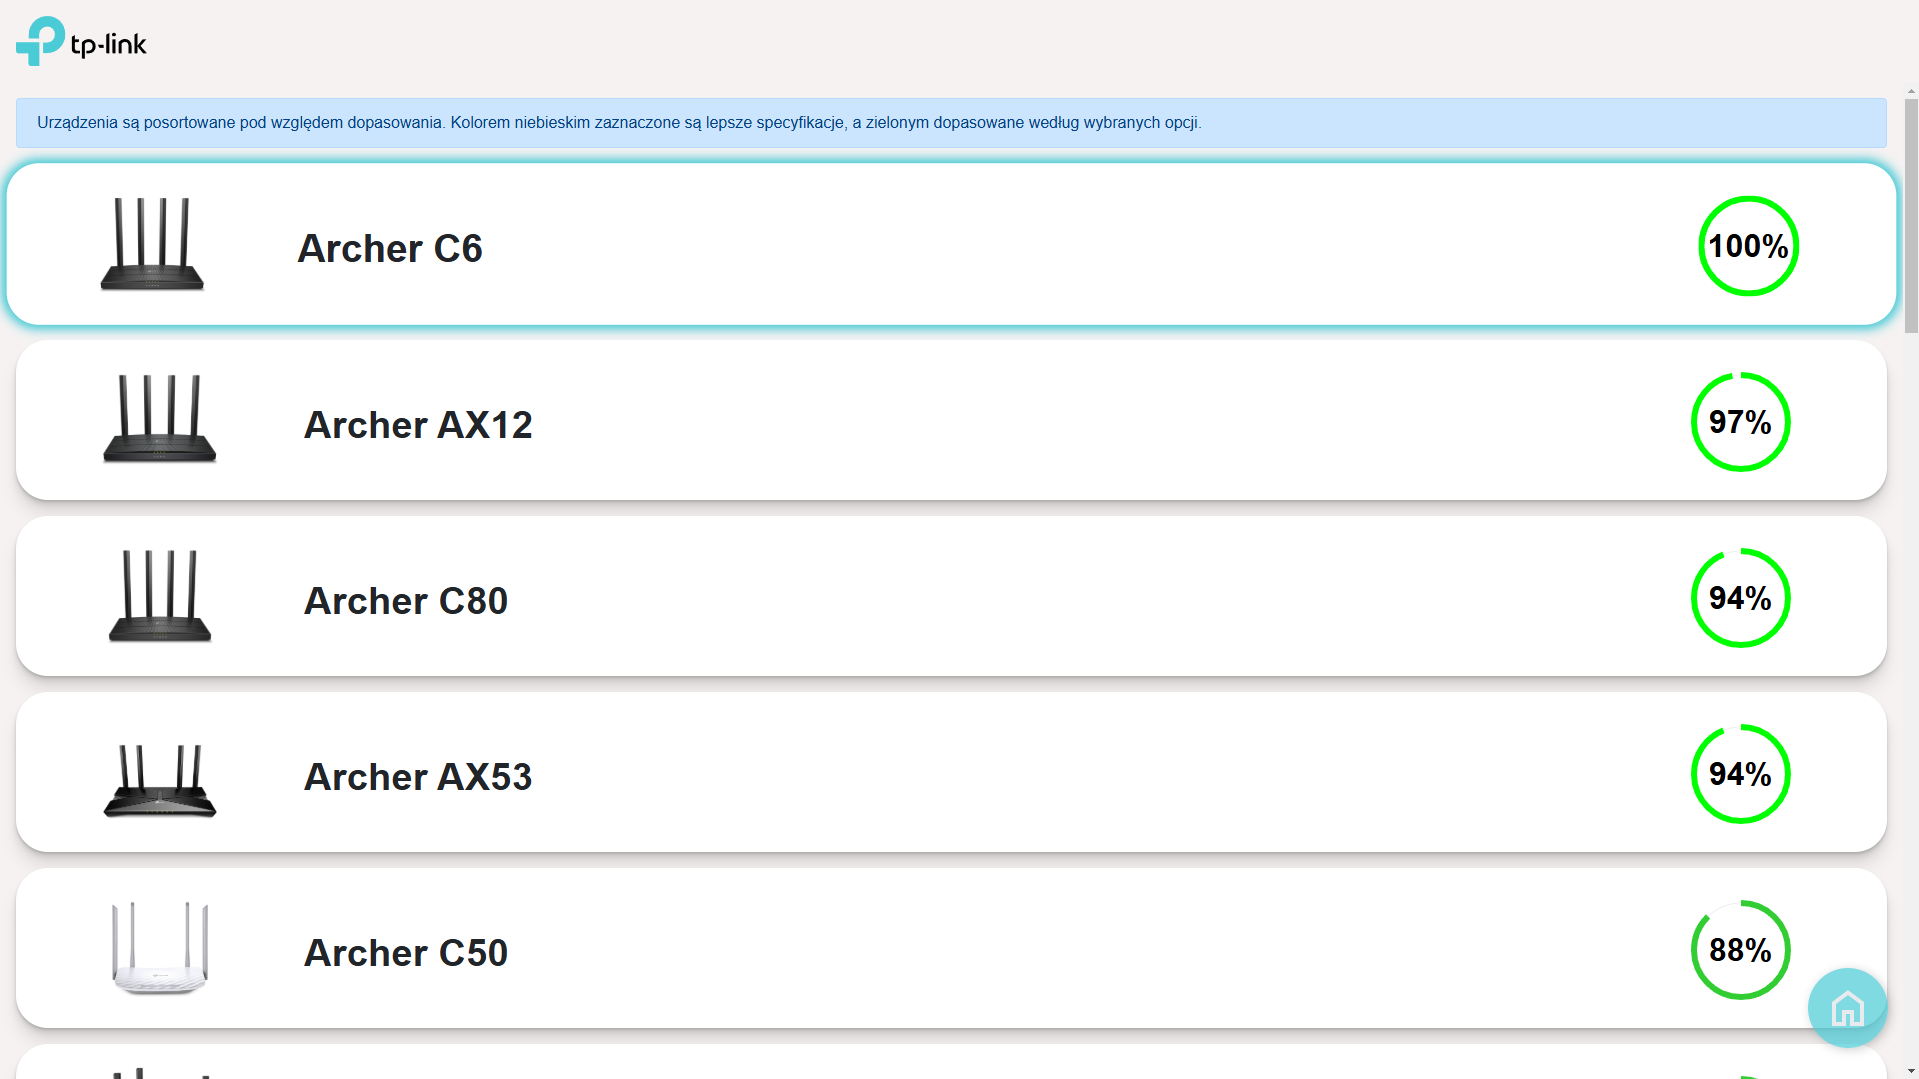Image resolution: width=1919 pixels, height=1079 pixels.
Task: Click the 88% match indicator
Action: tap(1740, 950)
